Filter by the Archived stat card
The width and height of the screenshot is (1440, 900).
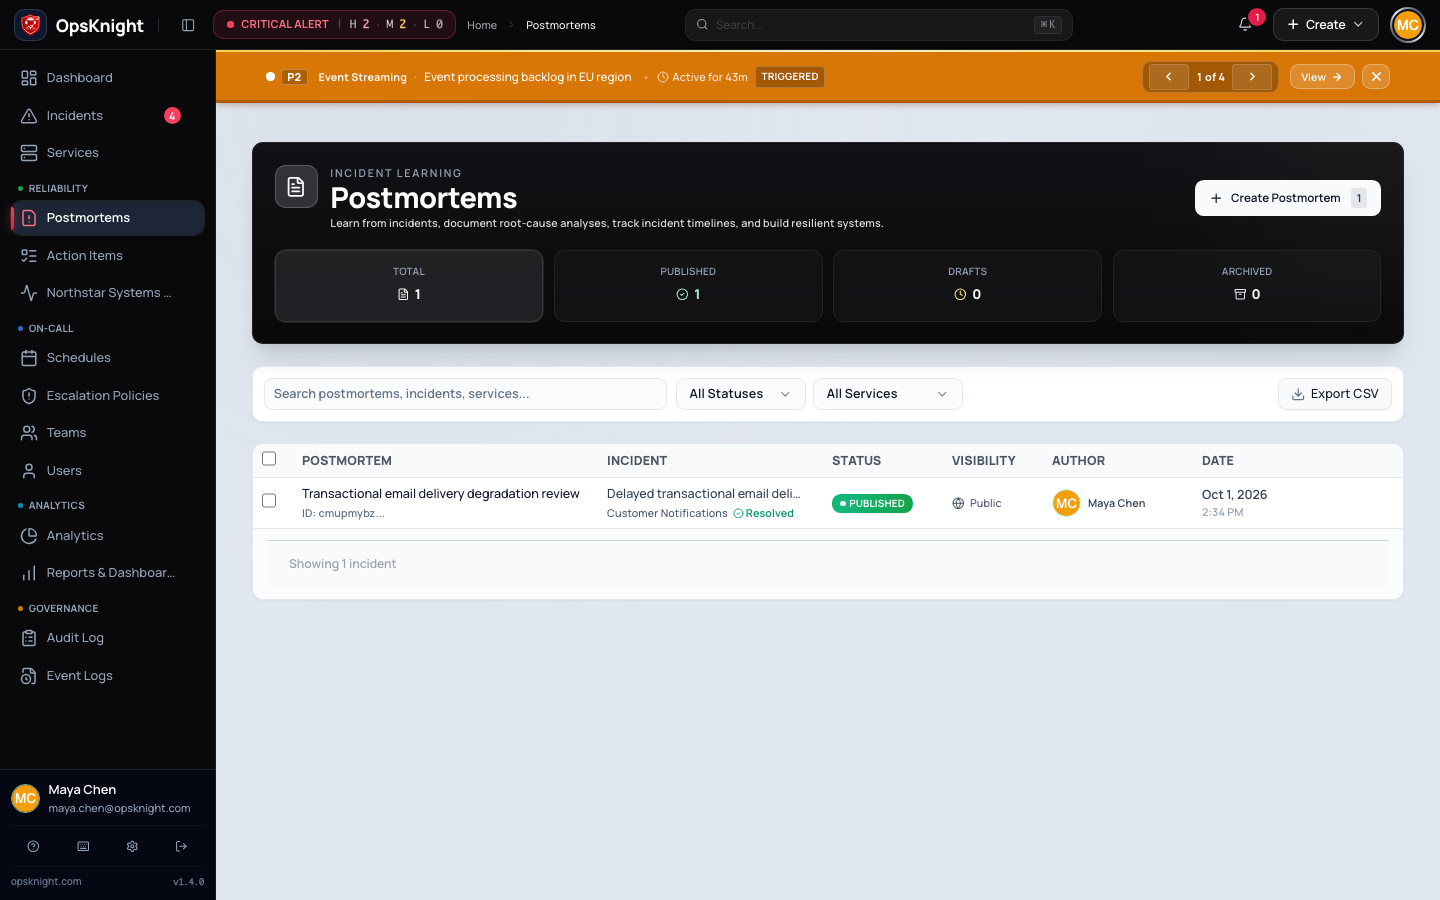click(1247, 286)
